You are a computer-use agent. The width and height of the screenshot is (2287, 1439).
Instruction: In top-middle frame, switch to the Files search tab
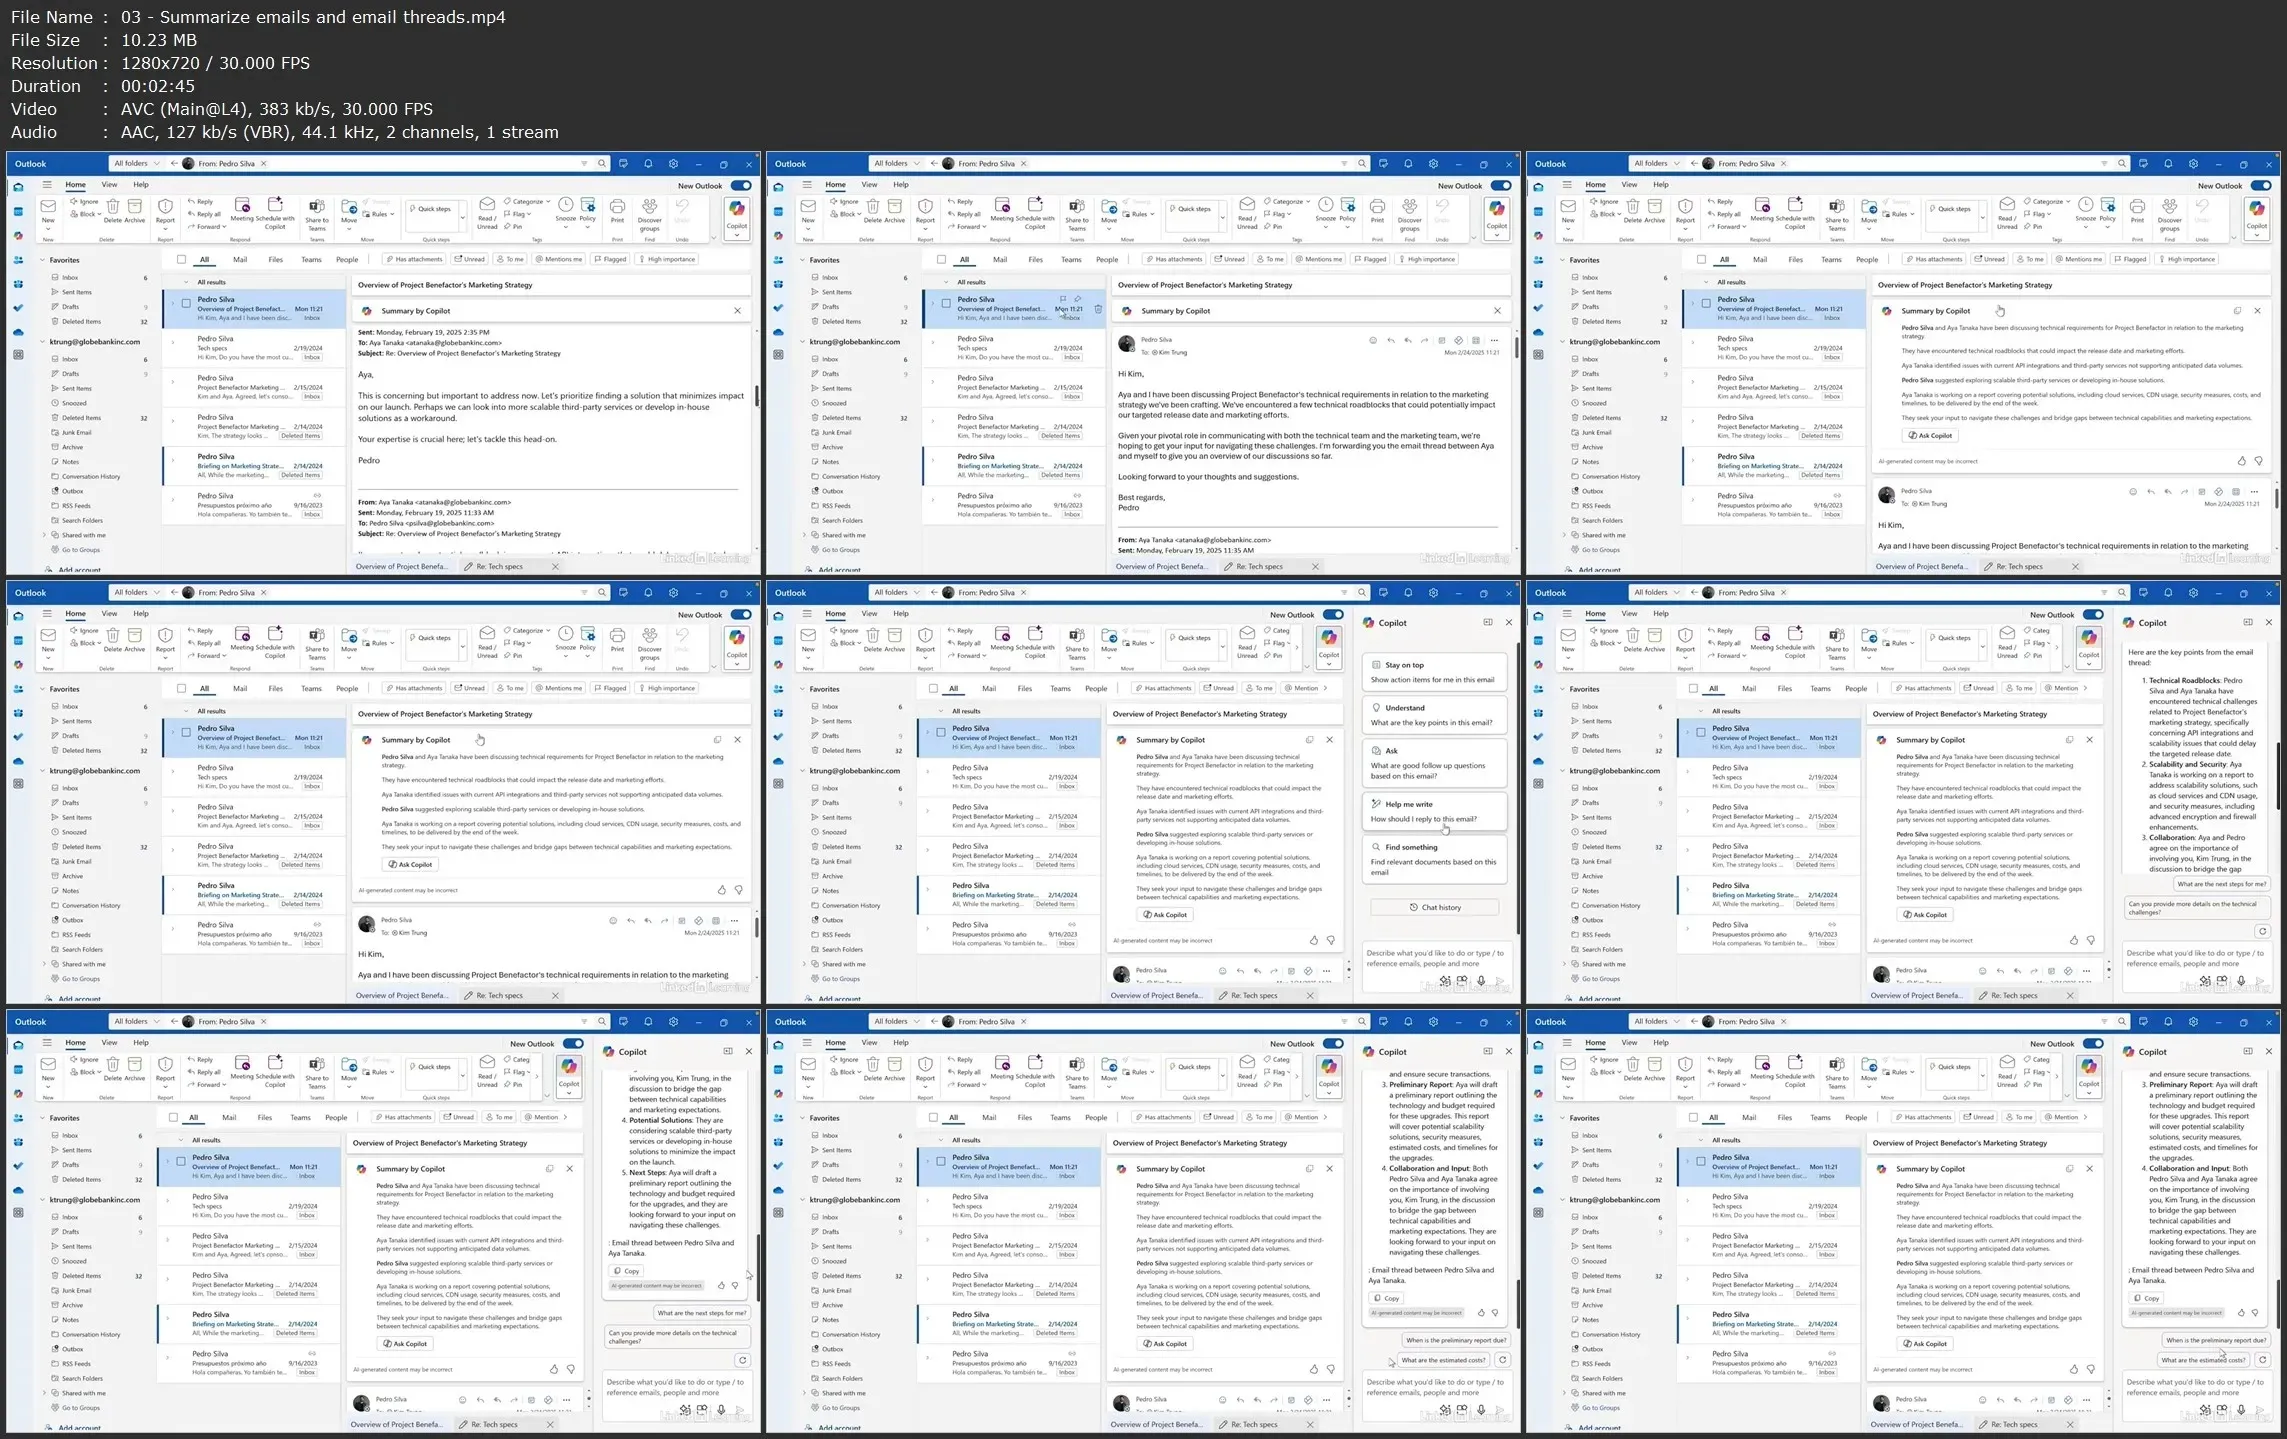1036,259
